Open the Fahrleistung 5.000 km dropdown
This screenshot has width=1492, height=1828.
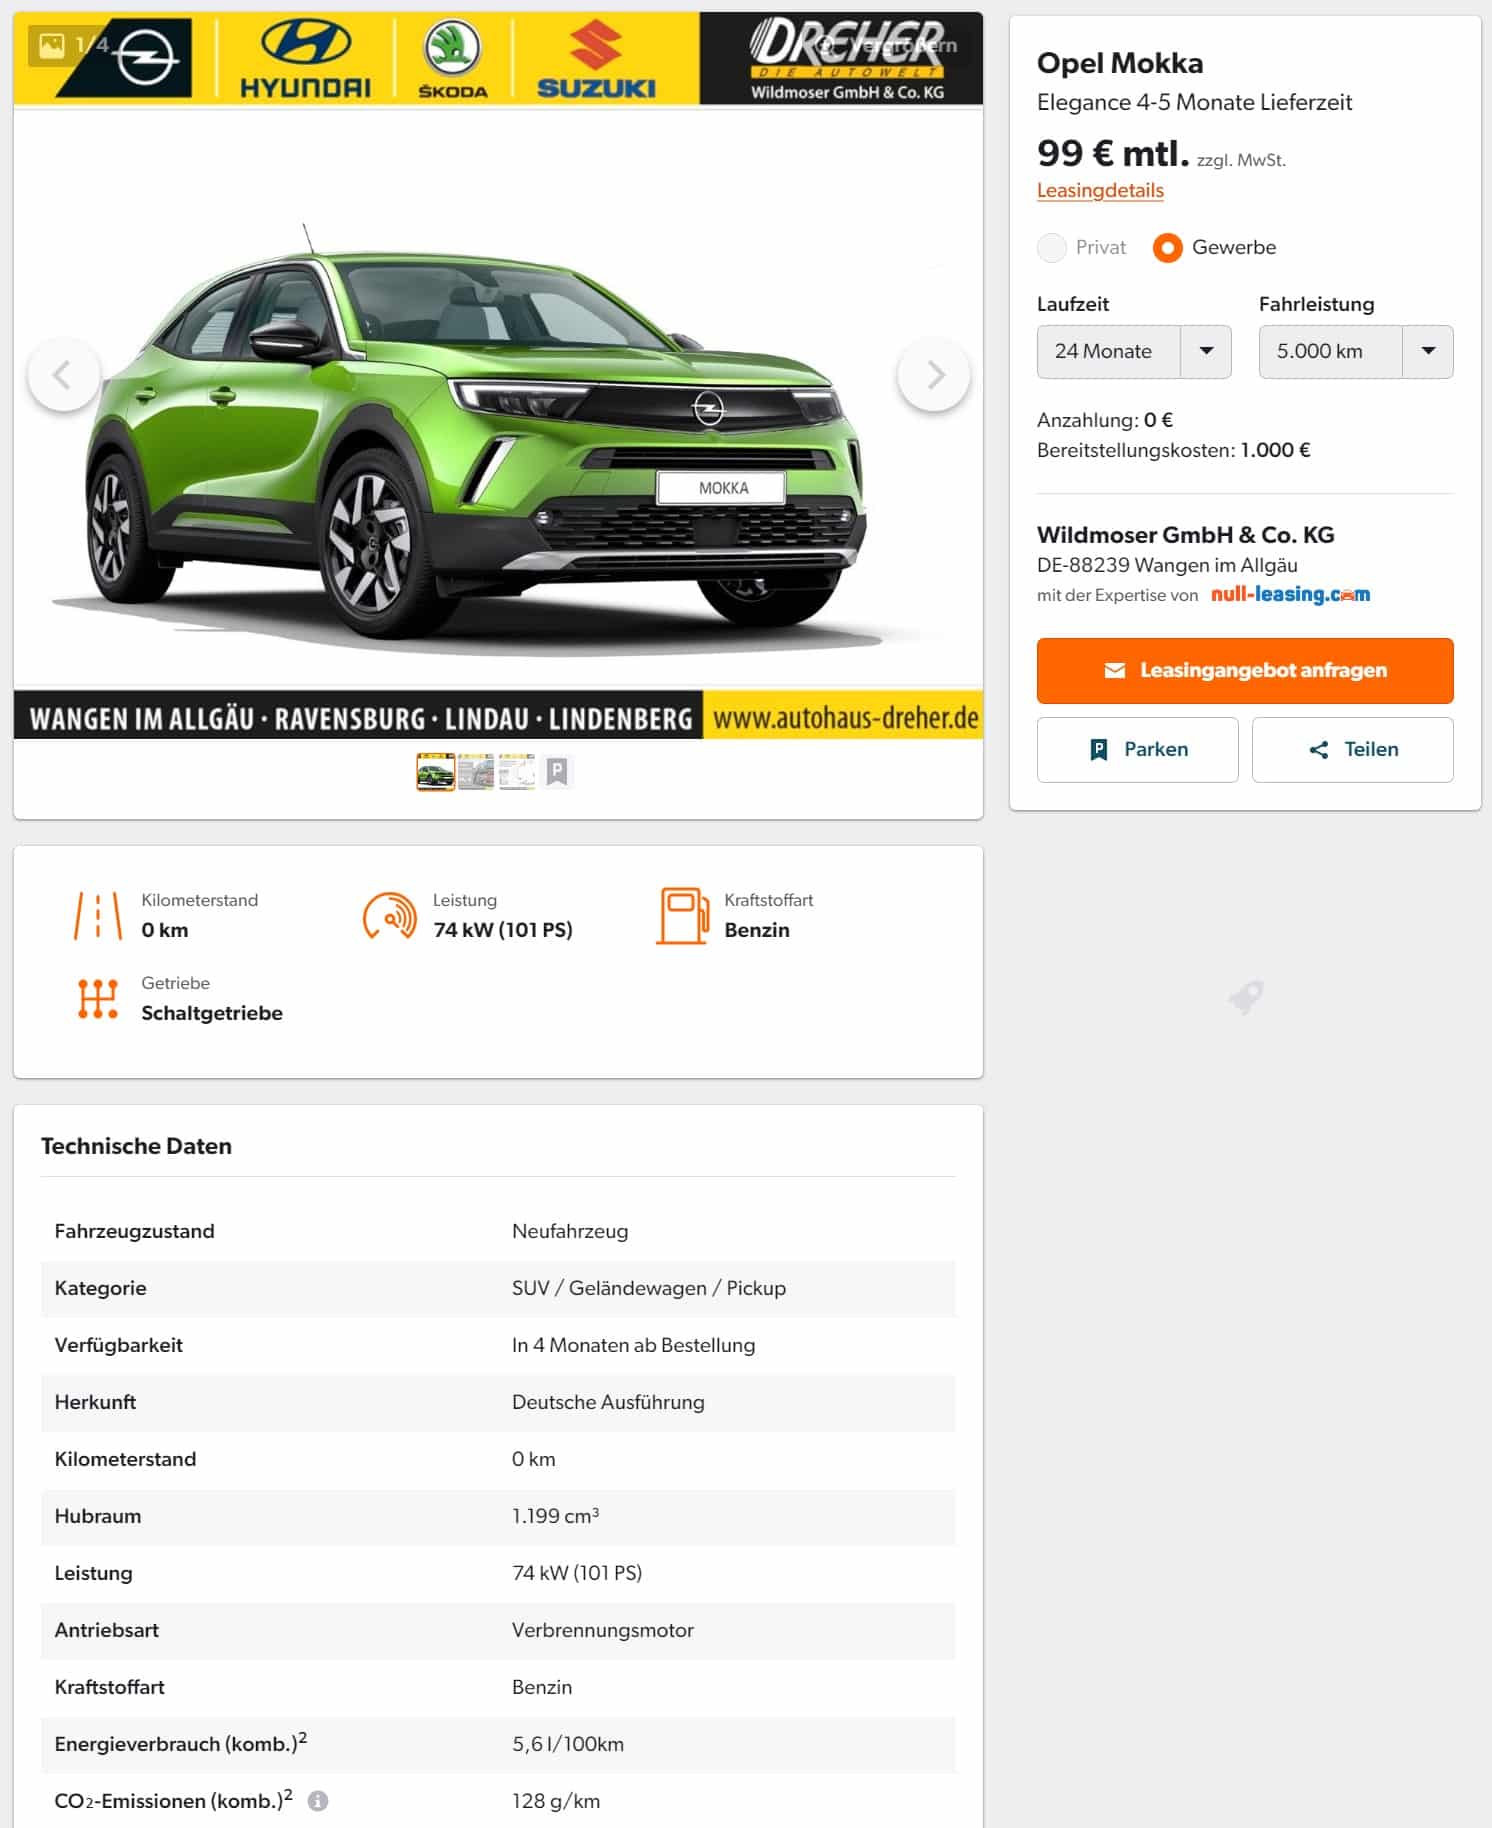[x=1355, y=352]
